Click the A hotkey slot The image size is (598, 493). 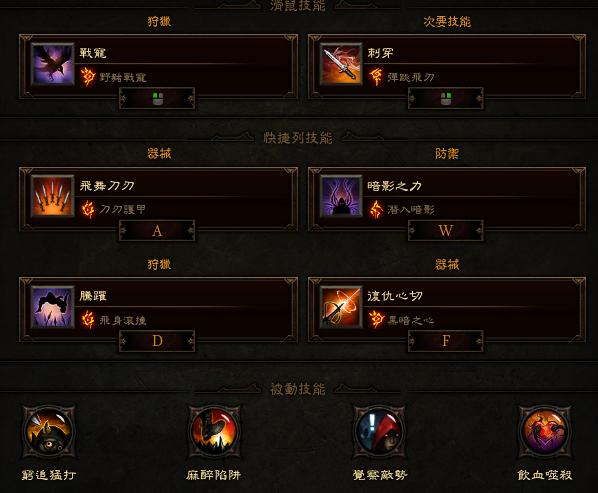[157, 231]
